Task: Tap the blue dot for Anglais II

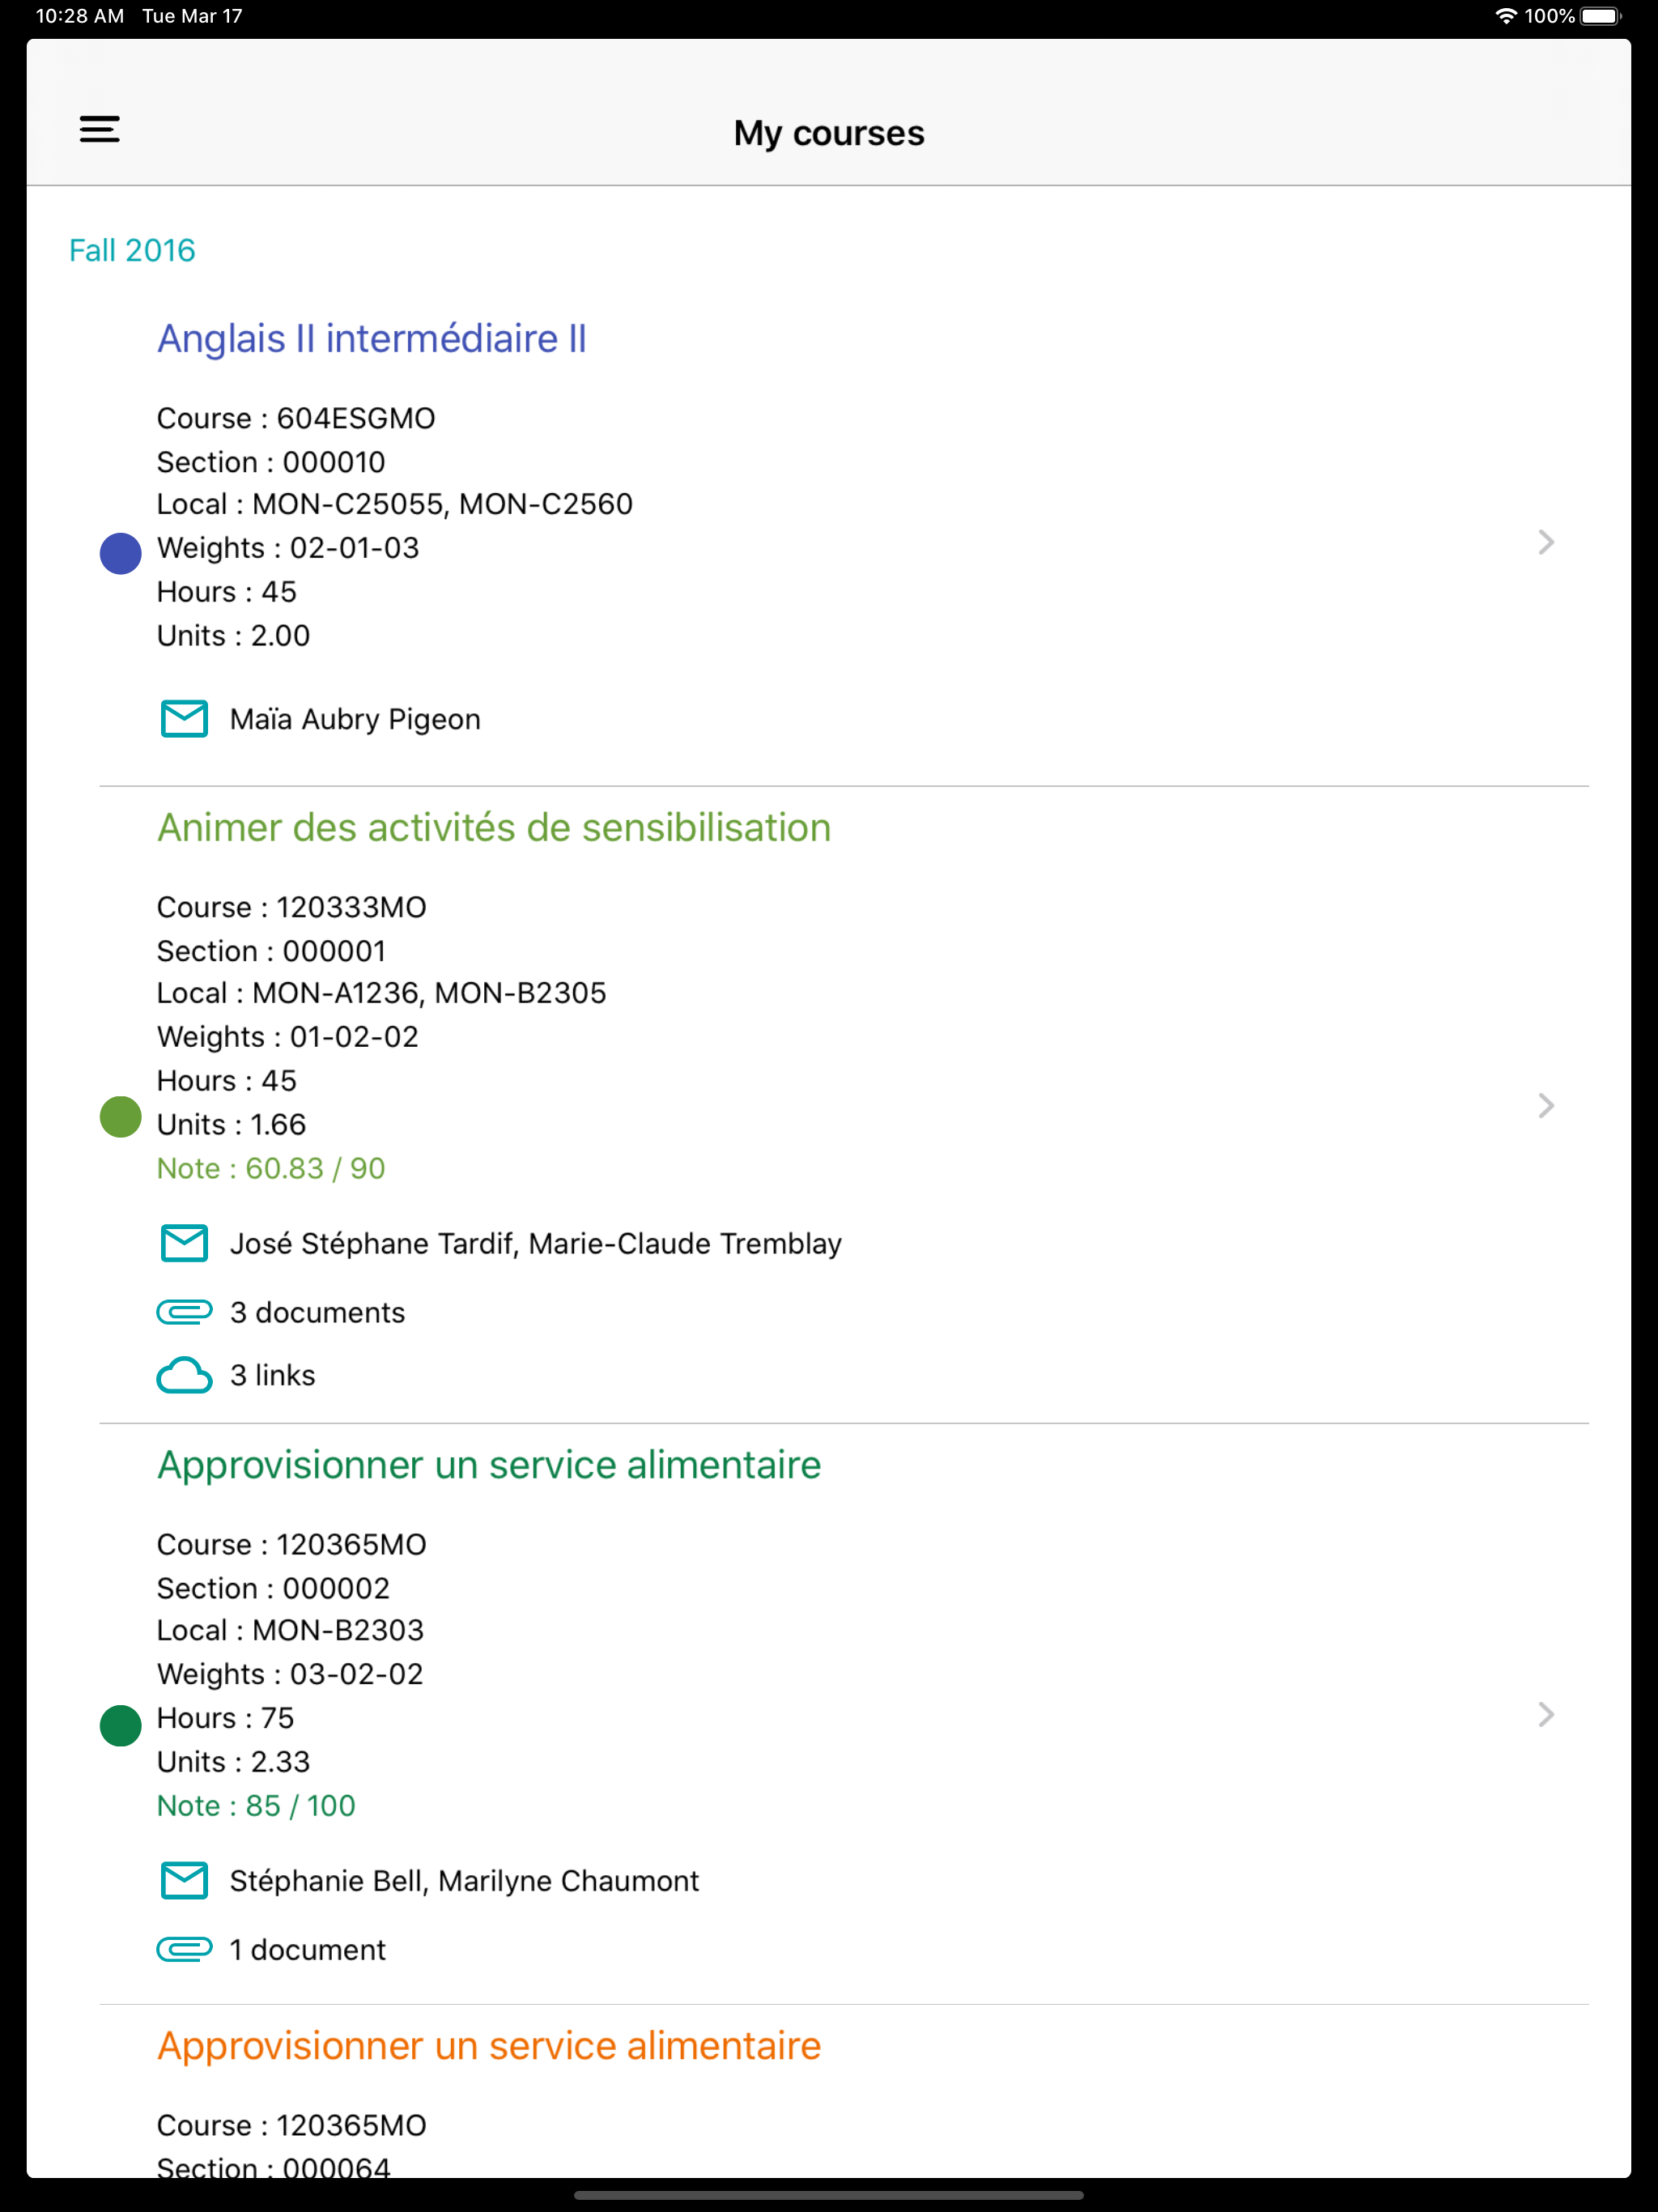Action: tap(121, 553)
